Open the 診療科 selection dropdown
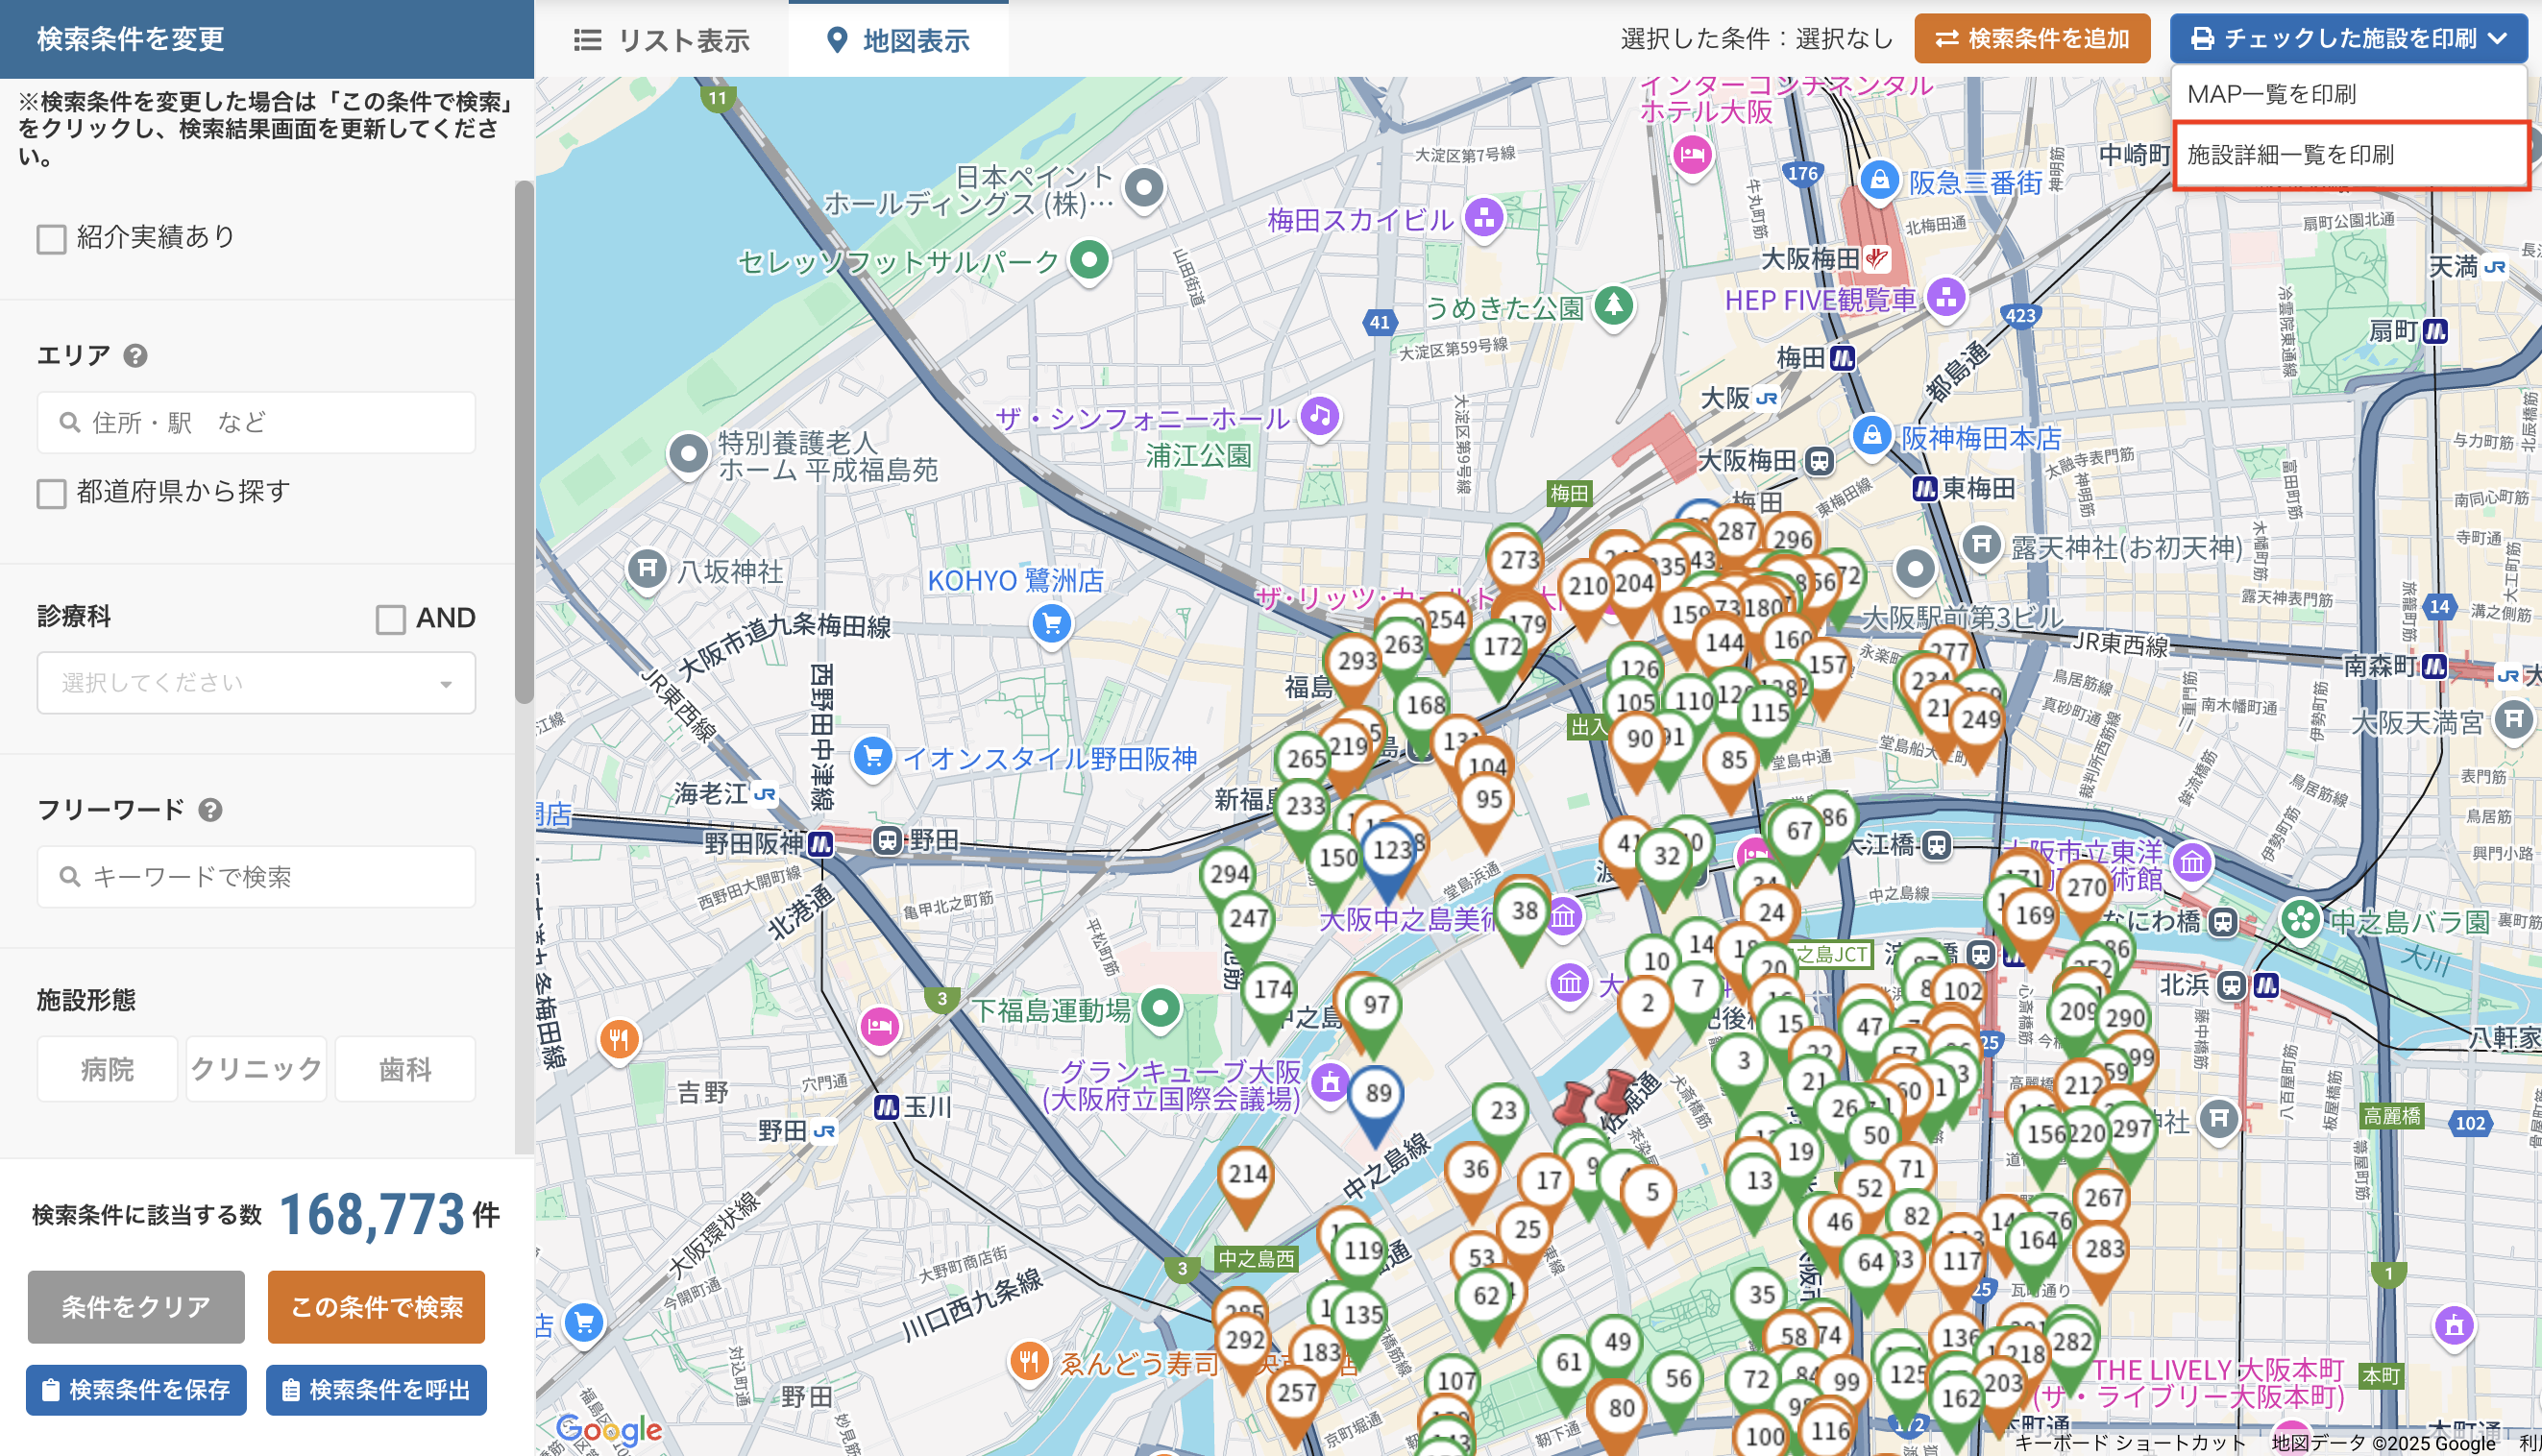This screenshot has height=1456, width=2542. [256, 683]
